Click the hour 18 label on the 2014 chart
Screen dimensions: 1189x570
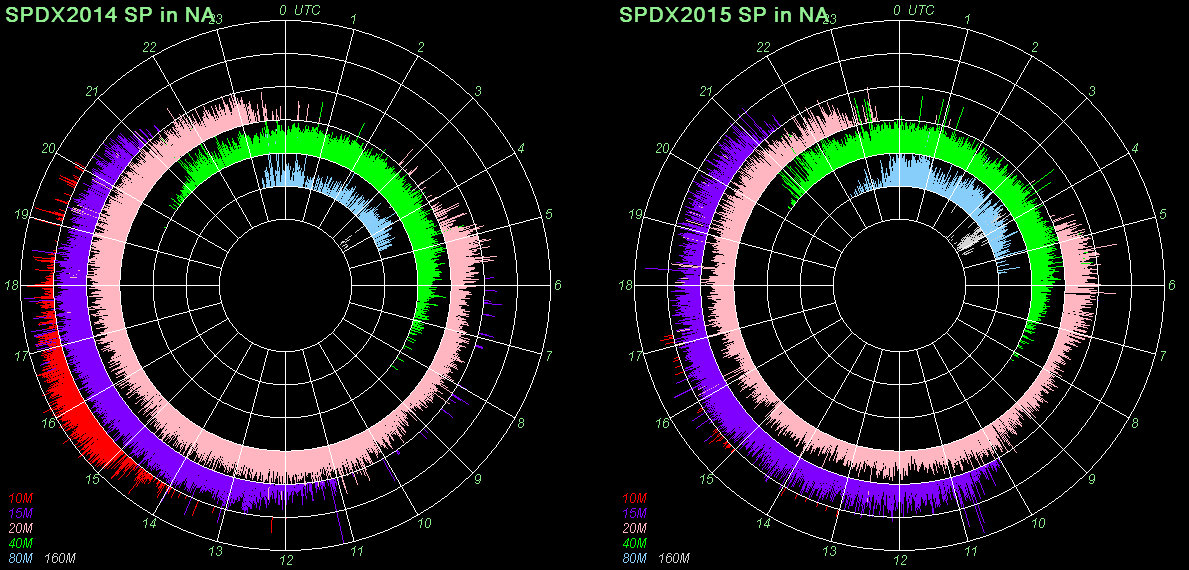point(12,286)
